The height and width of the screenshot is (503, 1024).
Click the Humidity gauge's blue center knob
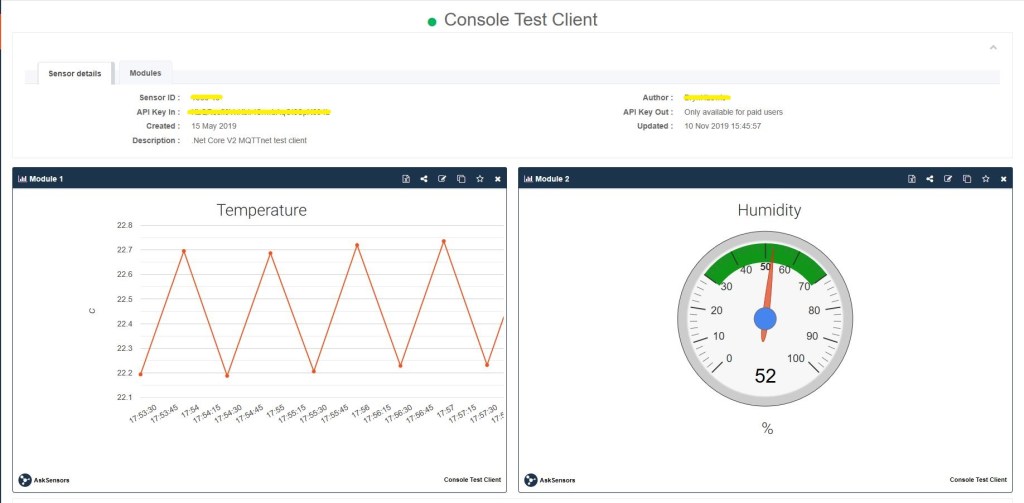pyautogui.click(x=765, y=318)
